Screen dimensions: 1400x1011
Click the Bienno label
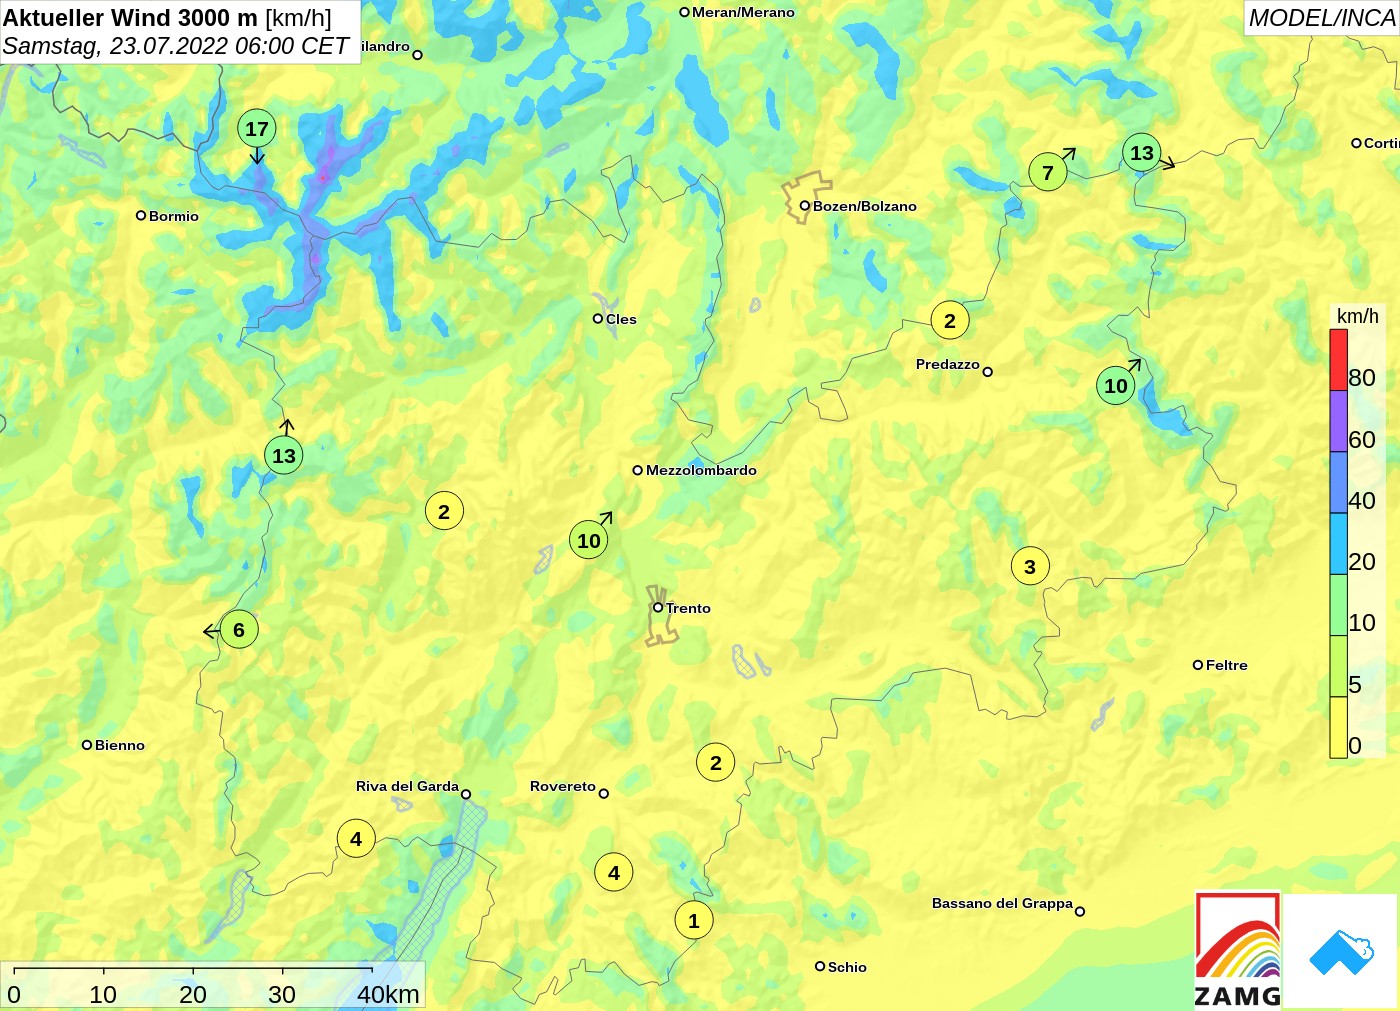[x=120, y=745]
